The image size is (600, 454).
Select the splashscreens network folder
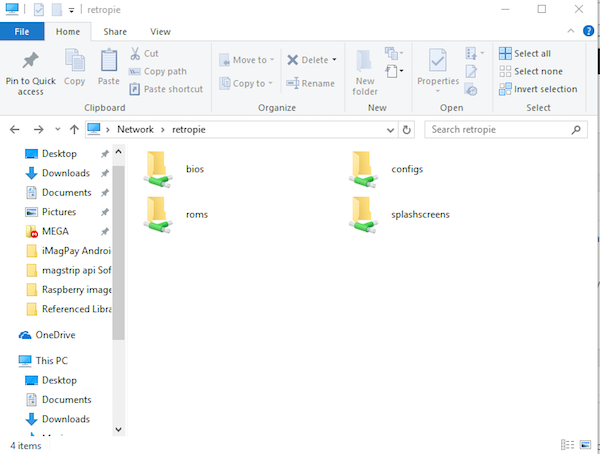(399, 214)
